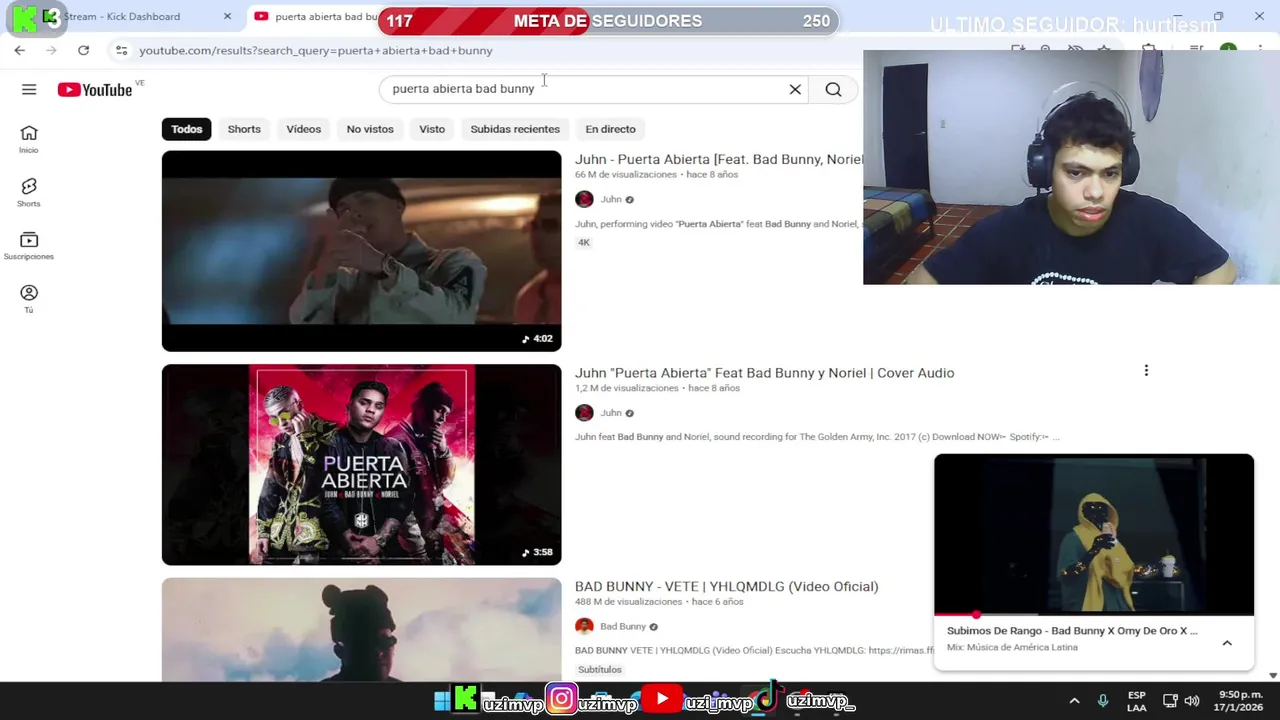Image resolution: width=1280 pixels, height=720 pixels.
Task: Open Suscripciones in the sidebar
Action: click(29, 246)
